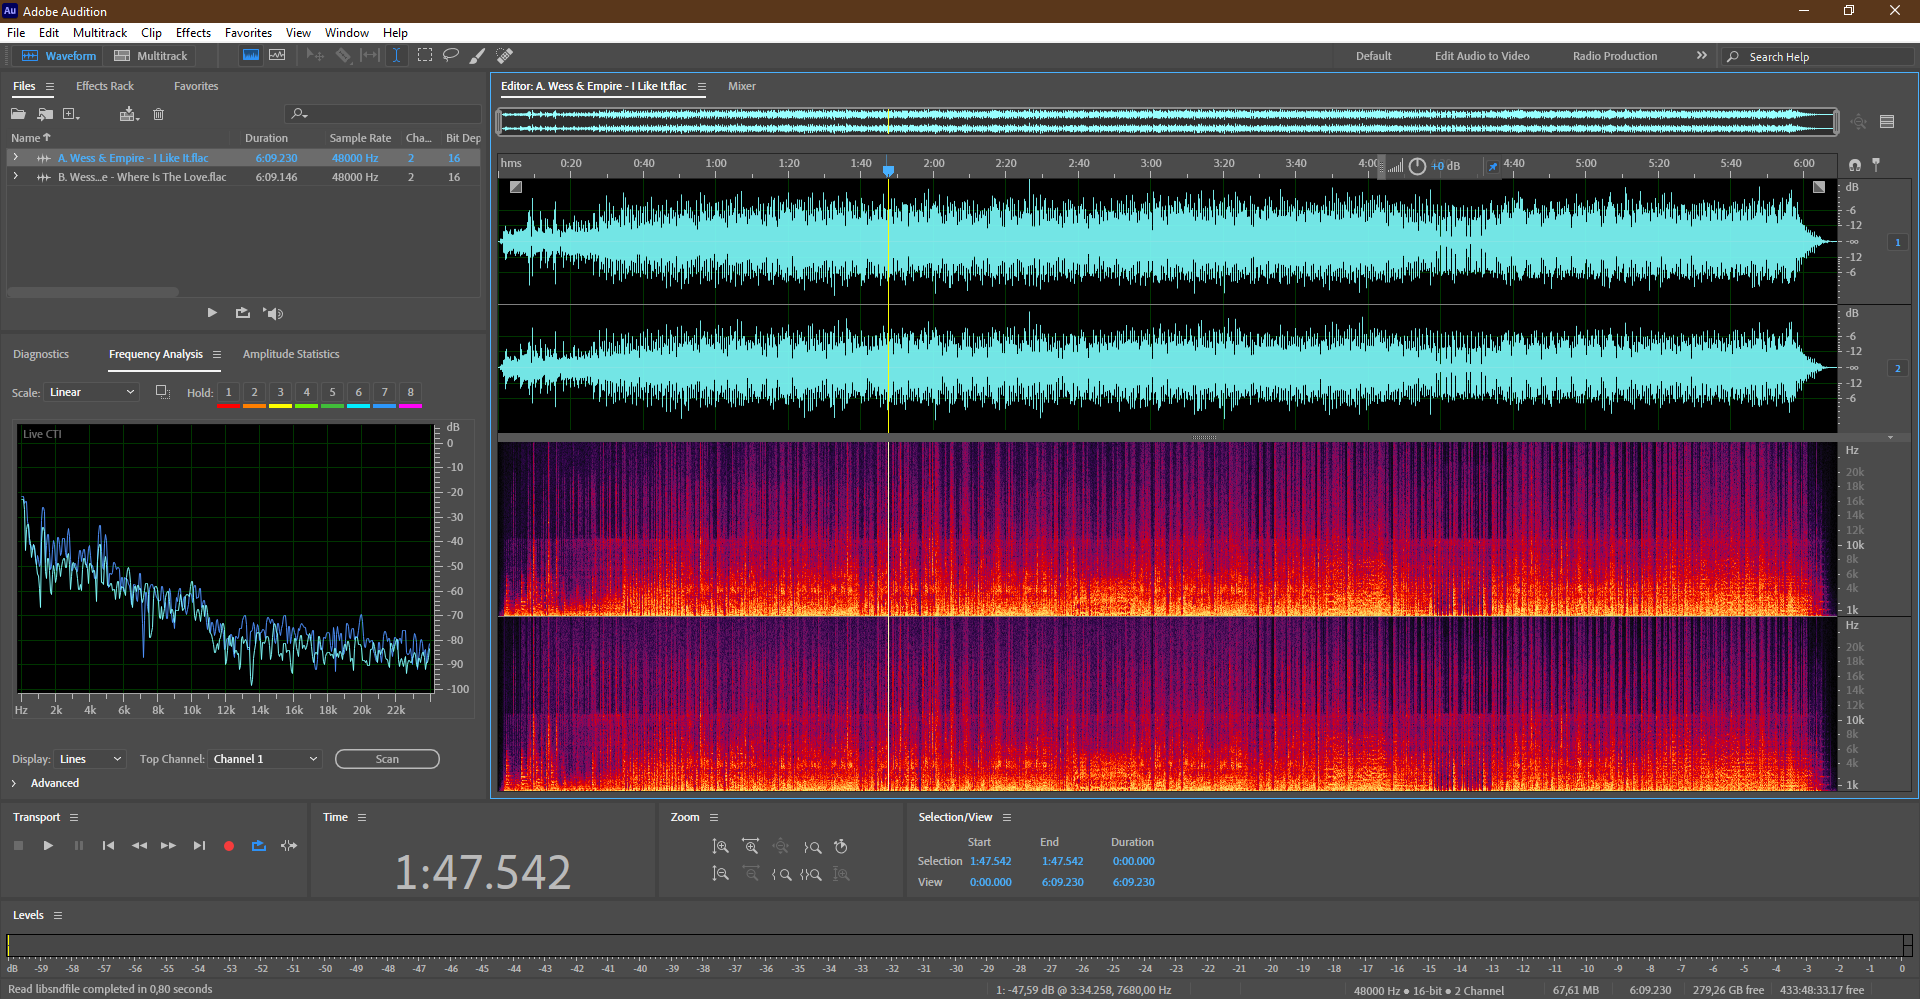This screenshot has height=999, width=1920.
Task: Click Zoom In Amplitude icon
Action: point(720,847)
